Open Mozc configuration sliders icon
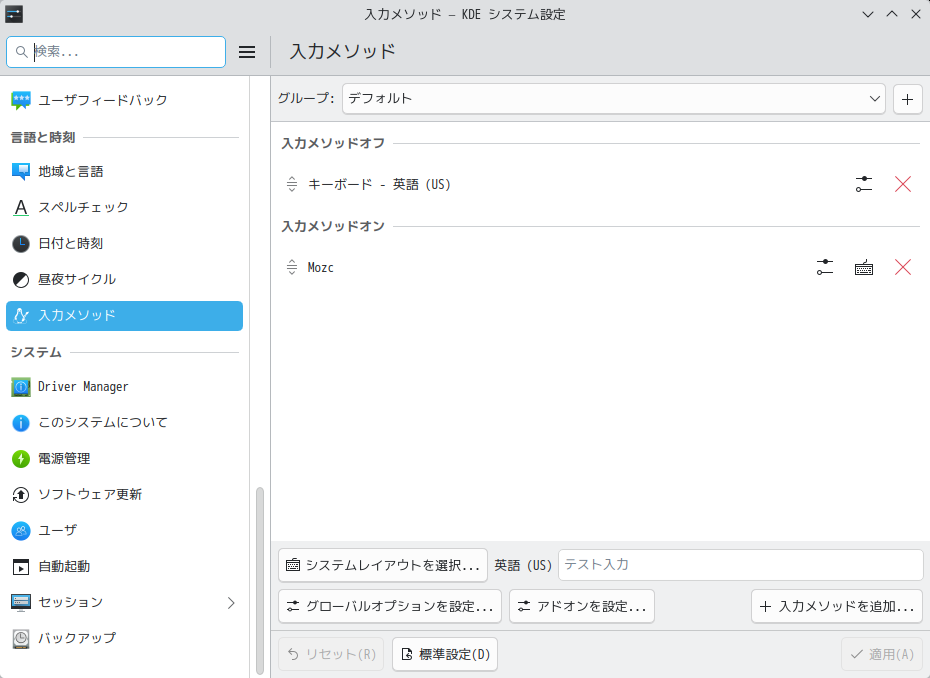 pyautogui.click(x=825, y=268)
